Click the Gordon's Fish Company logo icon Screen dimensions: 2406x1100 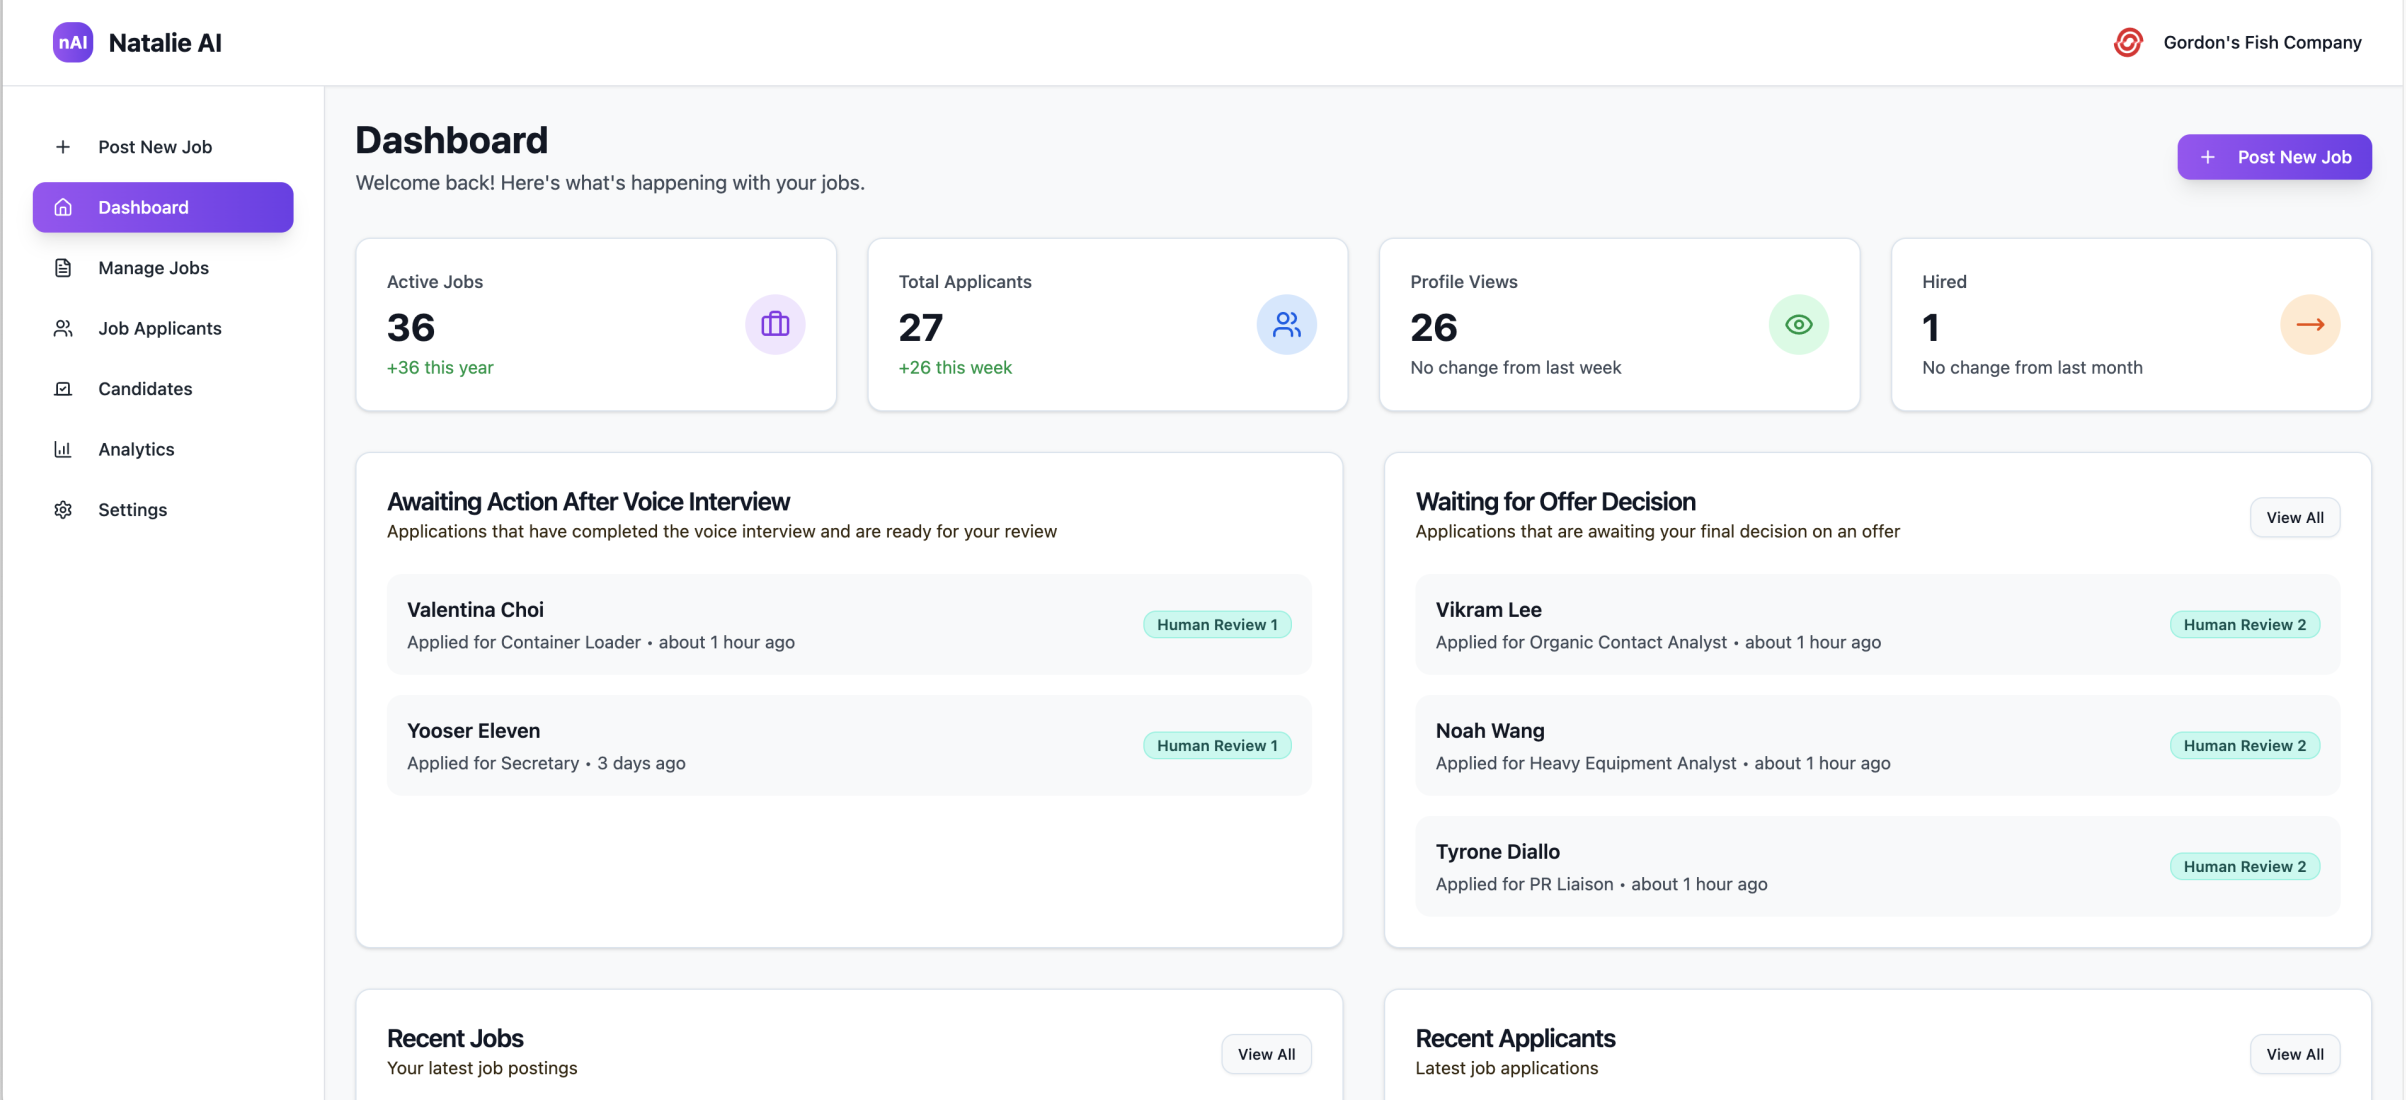coord(2128,42)
